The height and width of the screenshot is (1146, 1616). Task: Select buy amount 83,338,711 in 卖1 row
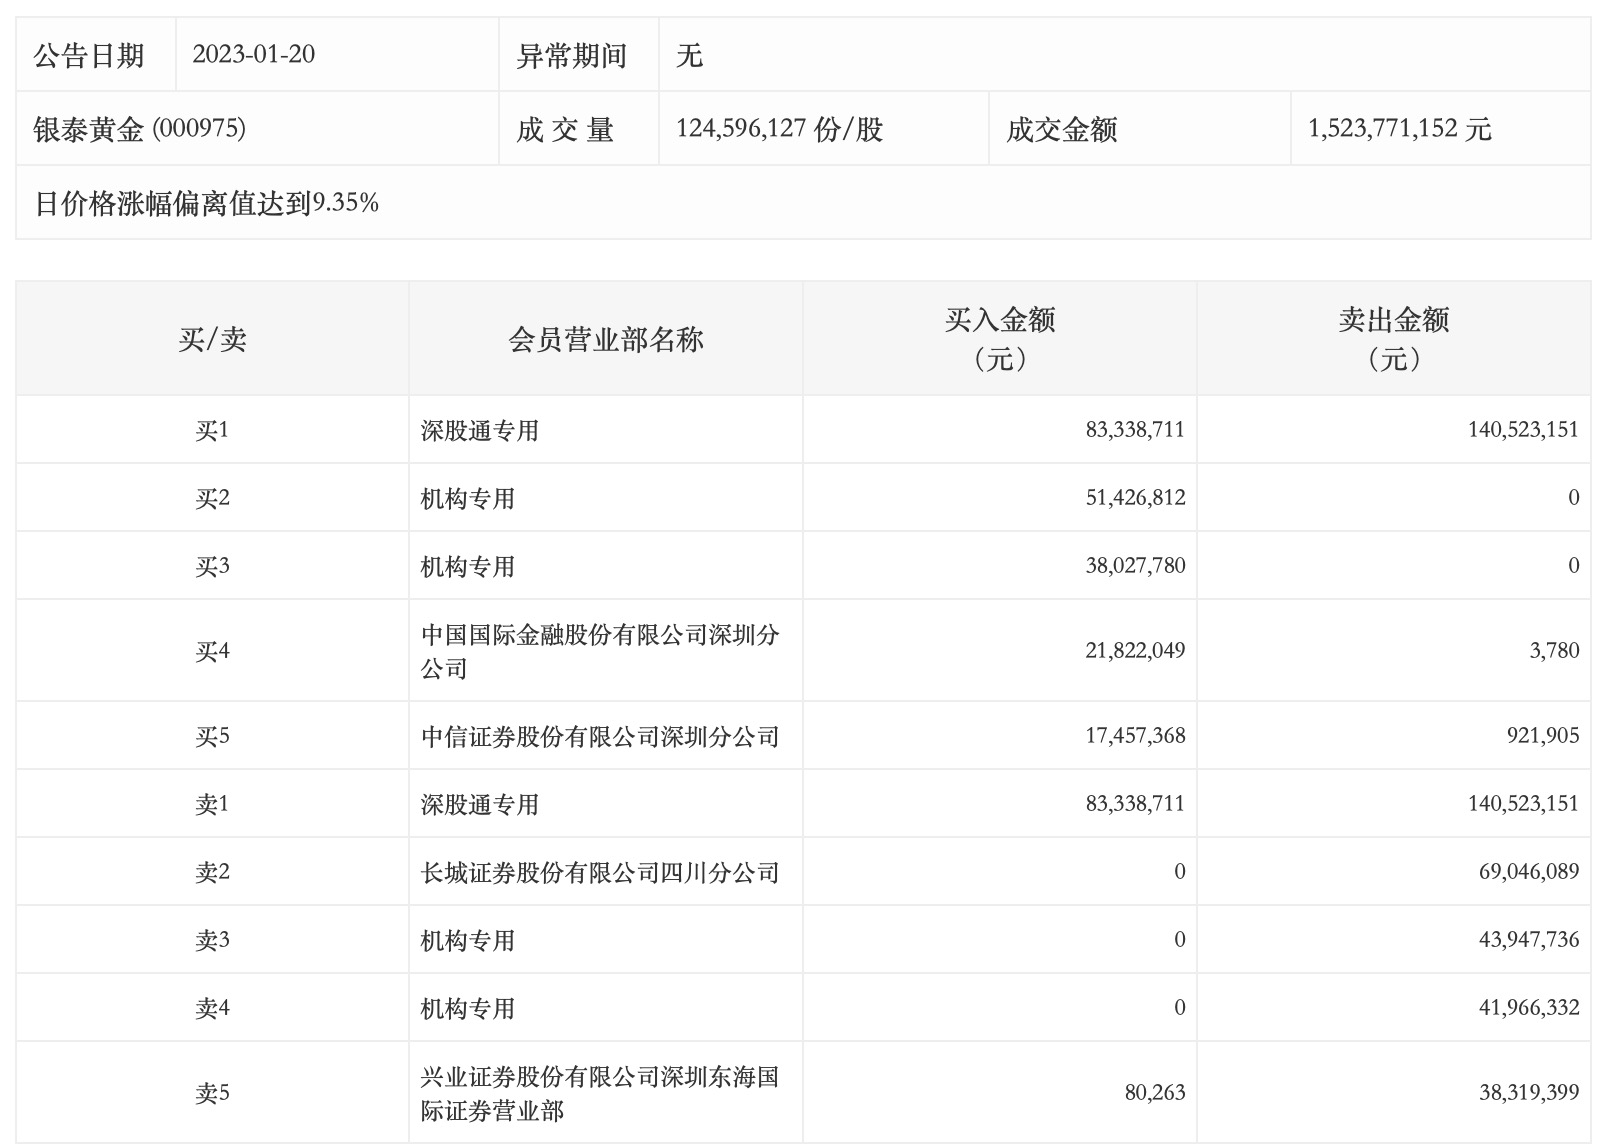coord(1135,804)
